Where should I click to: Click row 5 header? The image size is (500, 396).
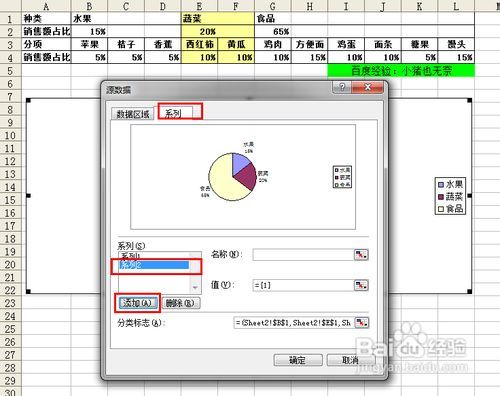tap(10, 70)
